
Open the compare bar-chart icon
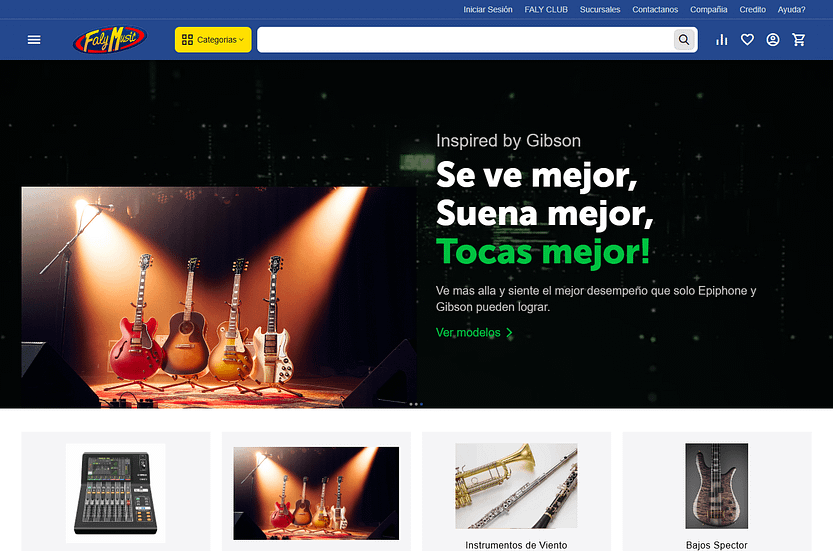(x=721, y=40)
